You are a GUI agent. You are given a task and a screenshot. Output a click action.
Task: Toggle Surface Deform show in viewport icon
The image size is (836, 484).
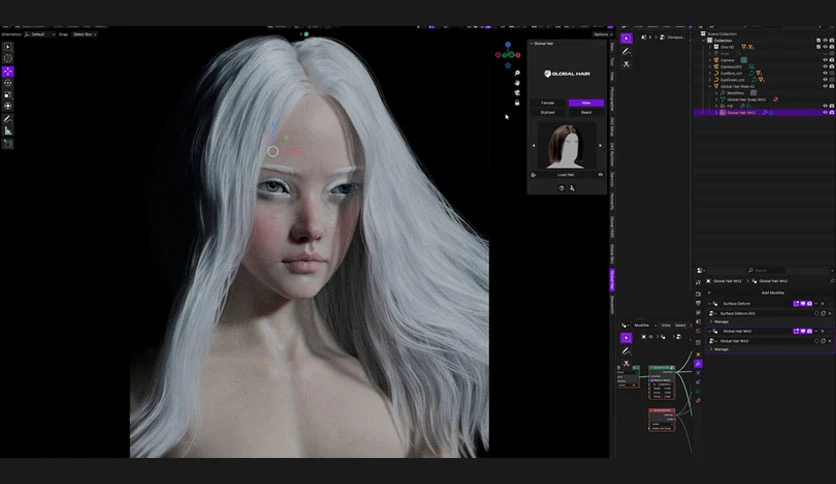pos(802,304)
